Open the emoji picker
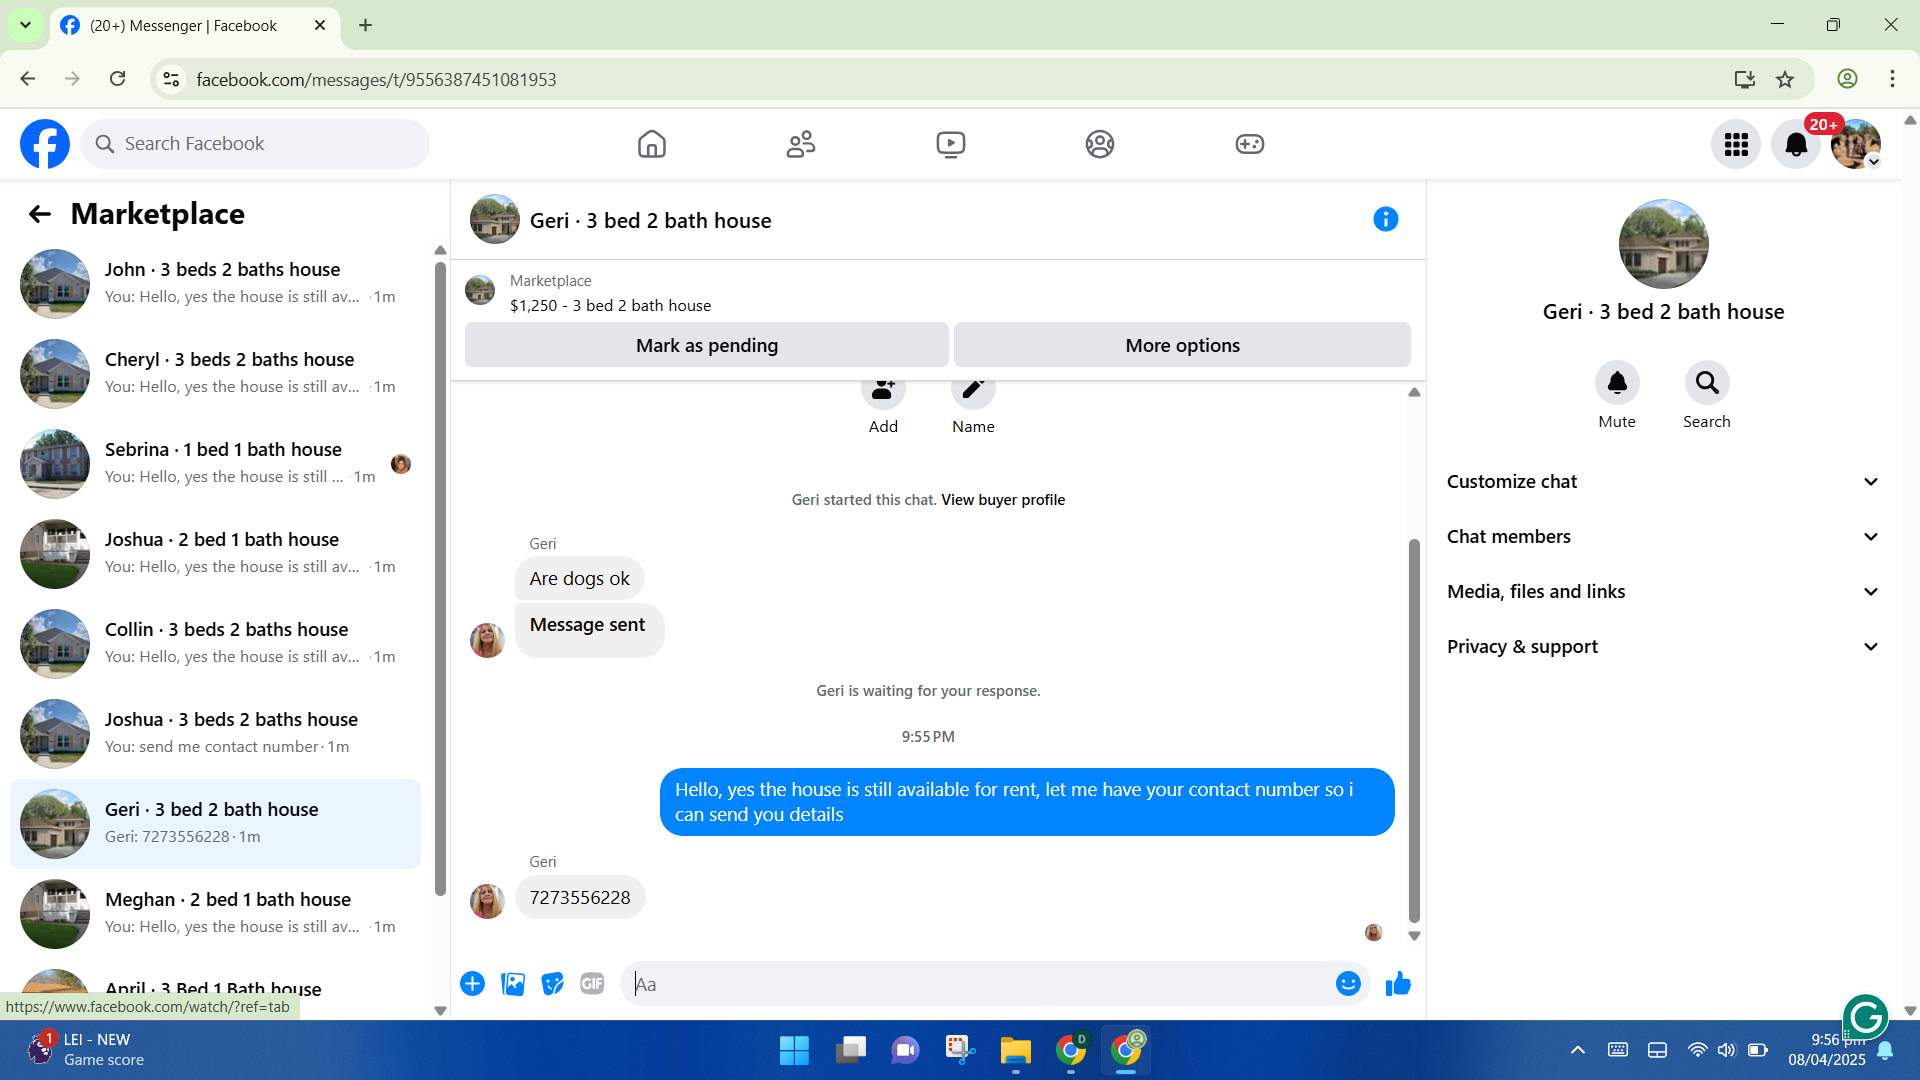 click(1348, 984)
